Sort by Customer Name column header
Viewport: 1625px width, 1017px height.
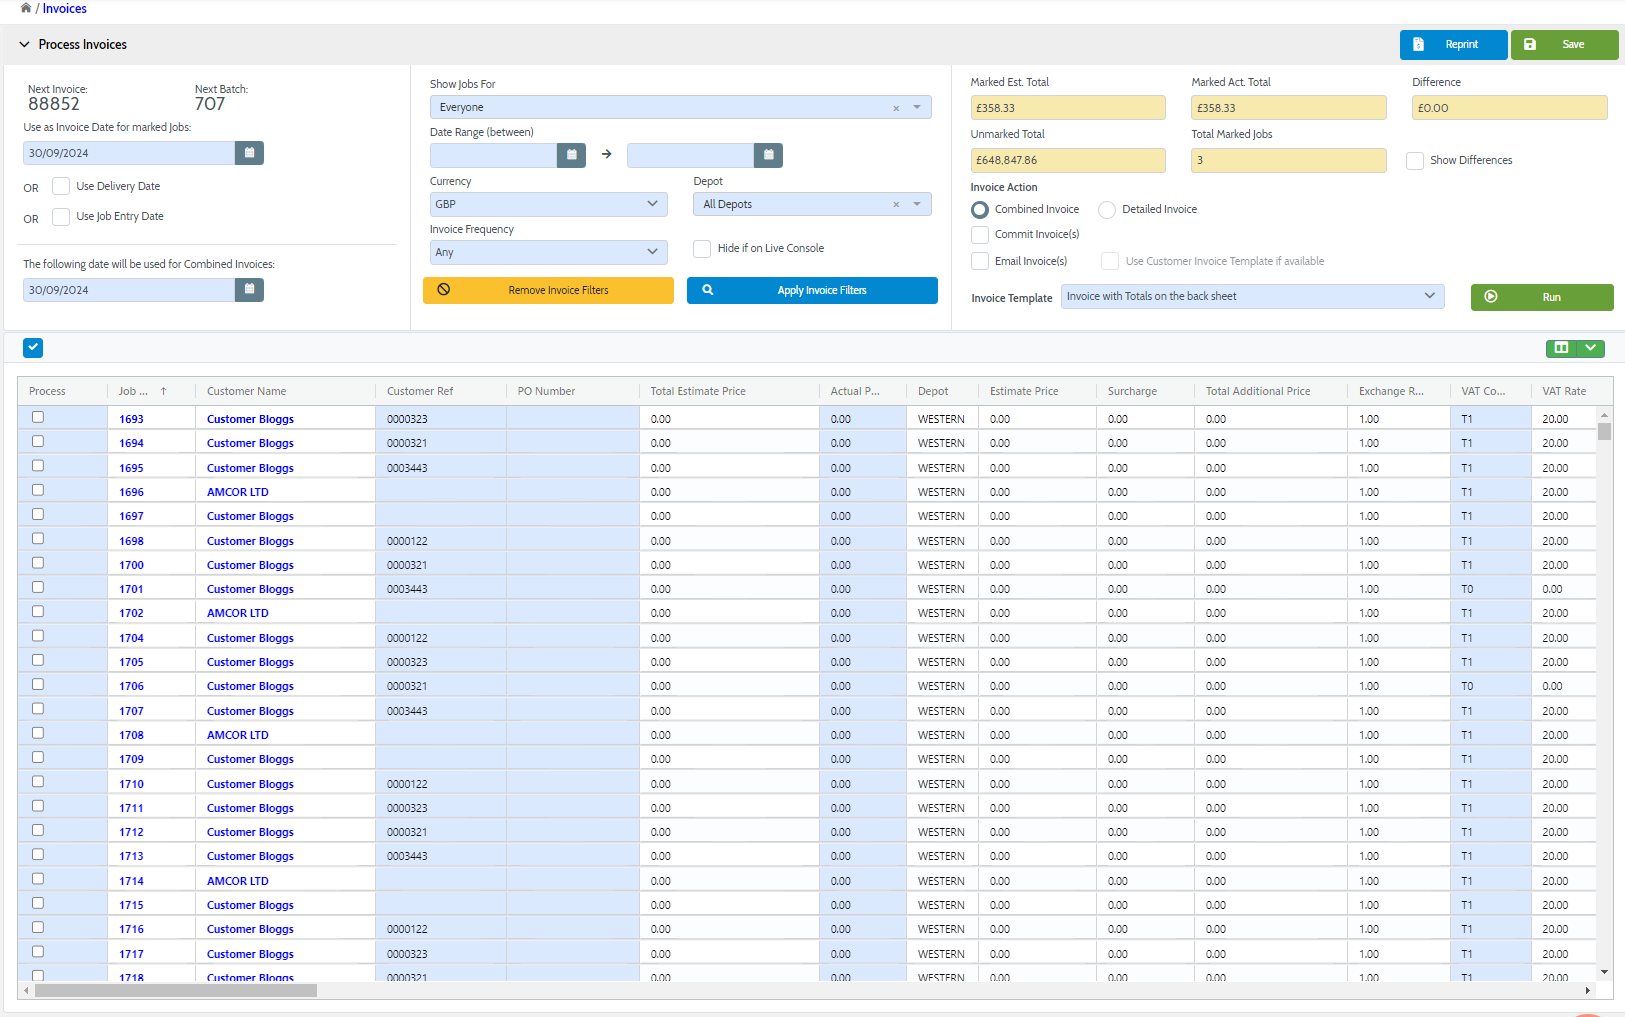point(246,391)
